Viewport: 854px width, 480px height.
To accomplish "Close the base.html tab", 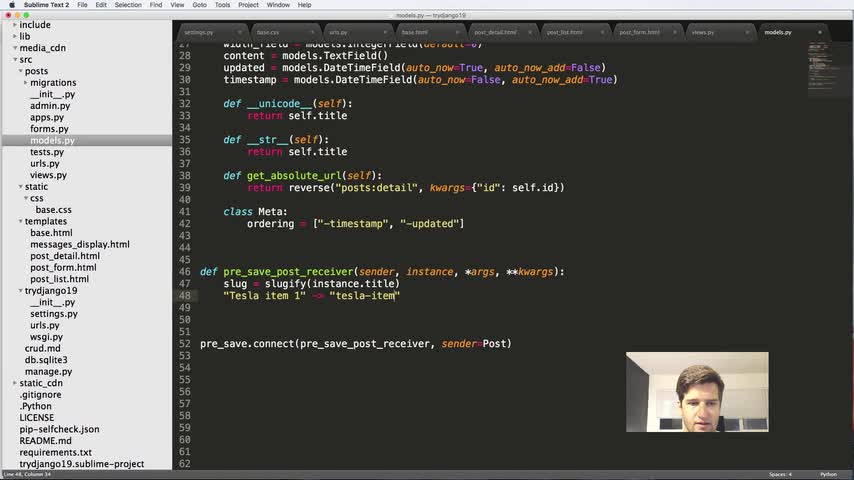I will coord(457,32).
